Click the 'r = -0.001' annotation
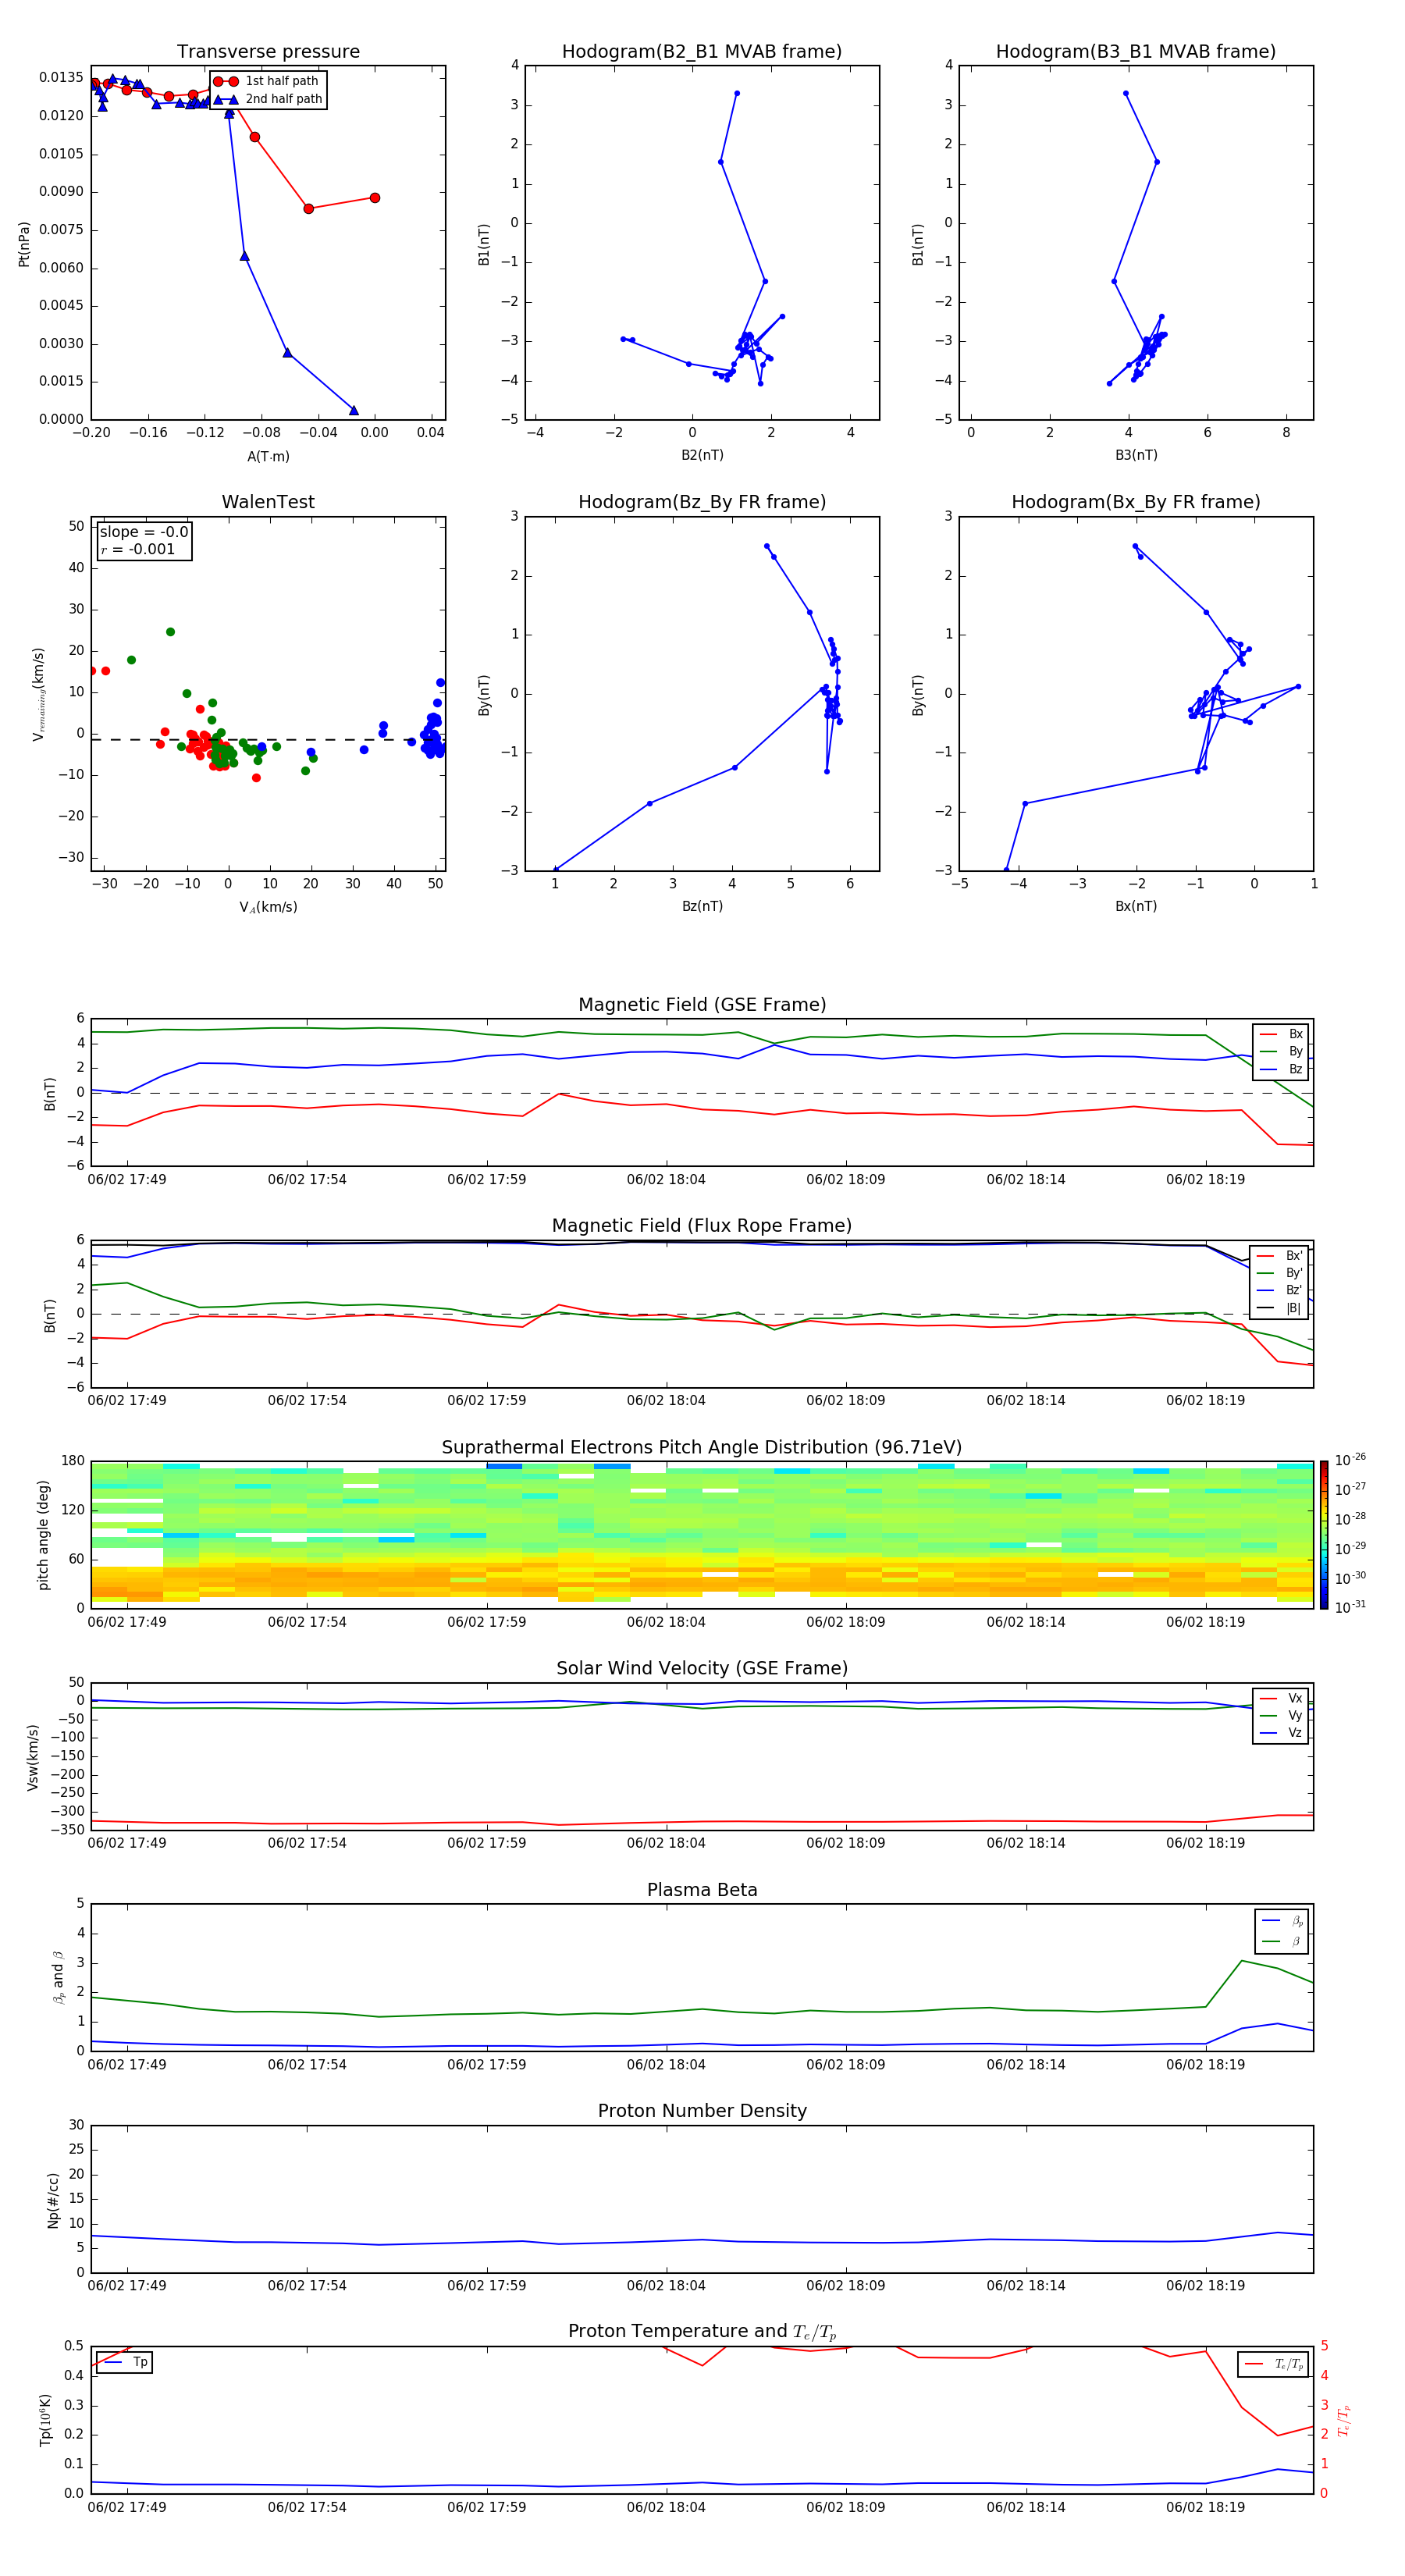This screenshot has width=1405, height=2576. [x=138, y=549]
